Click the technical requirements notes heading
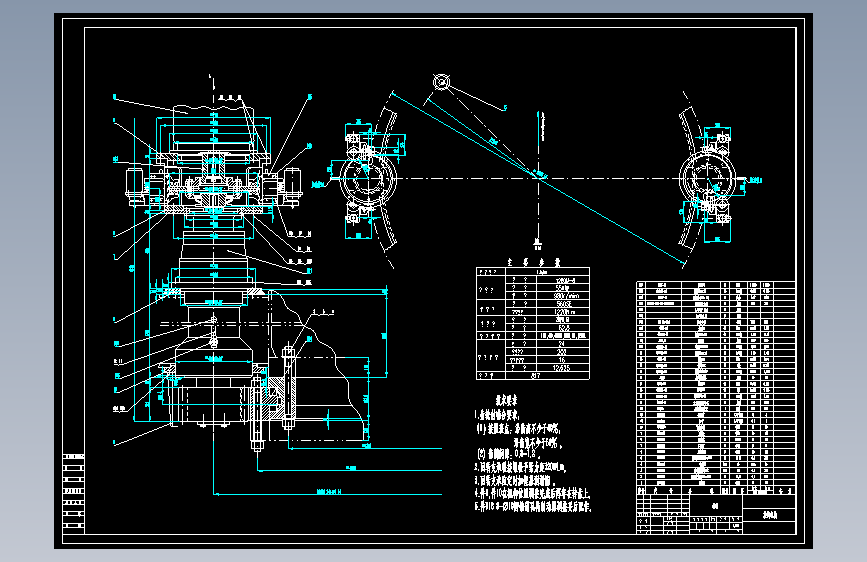Screen dimensions: 867x562 (506, 399)
